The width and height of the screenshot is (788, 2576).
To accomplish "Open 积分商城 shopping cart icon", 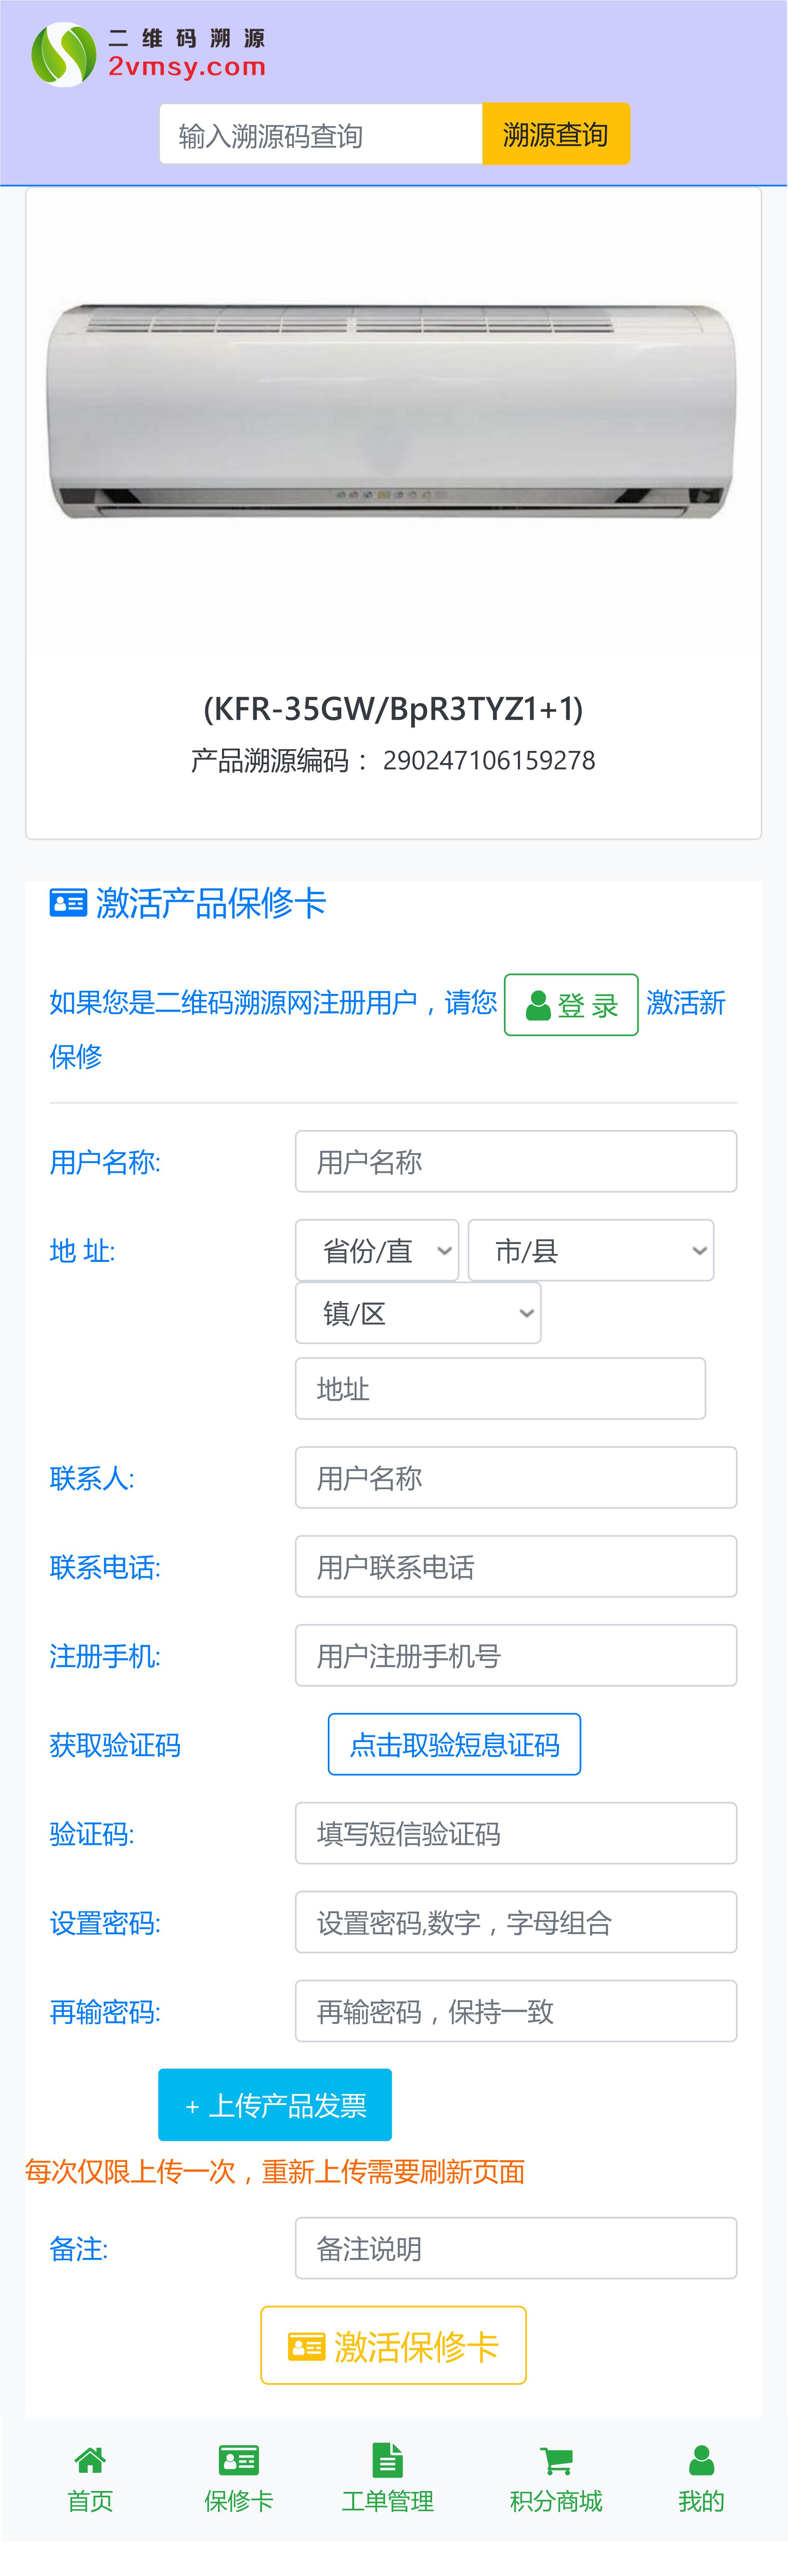I will click(x=556, y=2460).
